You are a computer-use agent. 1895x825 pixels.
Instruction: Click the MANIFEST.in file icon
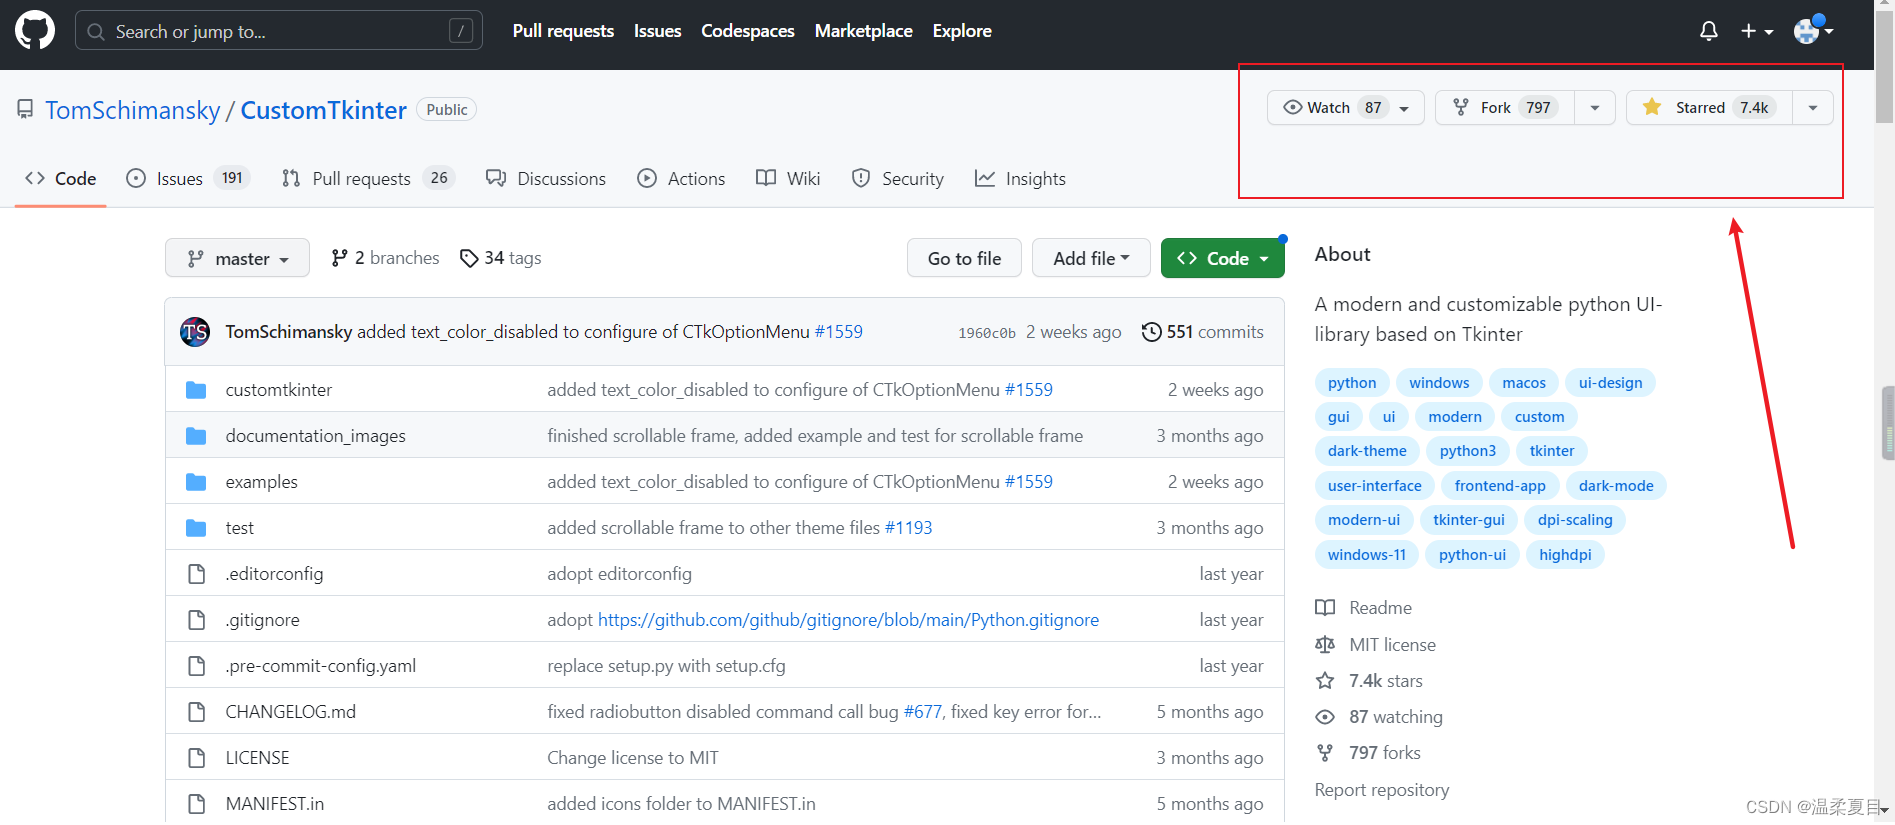click(197, 804)
